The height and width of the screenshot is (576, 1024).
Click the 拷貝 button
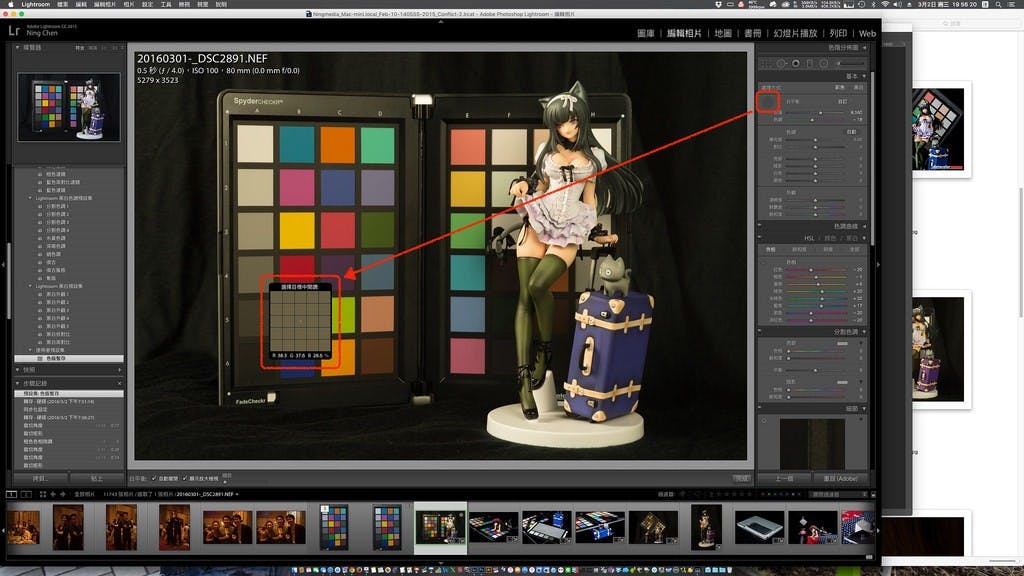pyautogui.click(x=40, y=479)
